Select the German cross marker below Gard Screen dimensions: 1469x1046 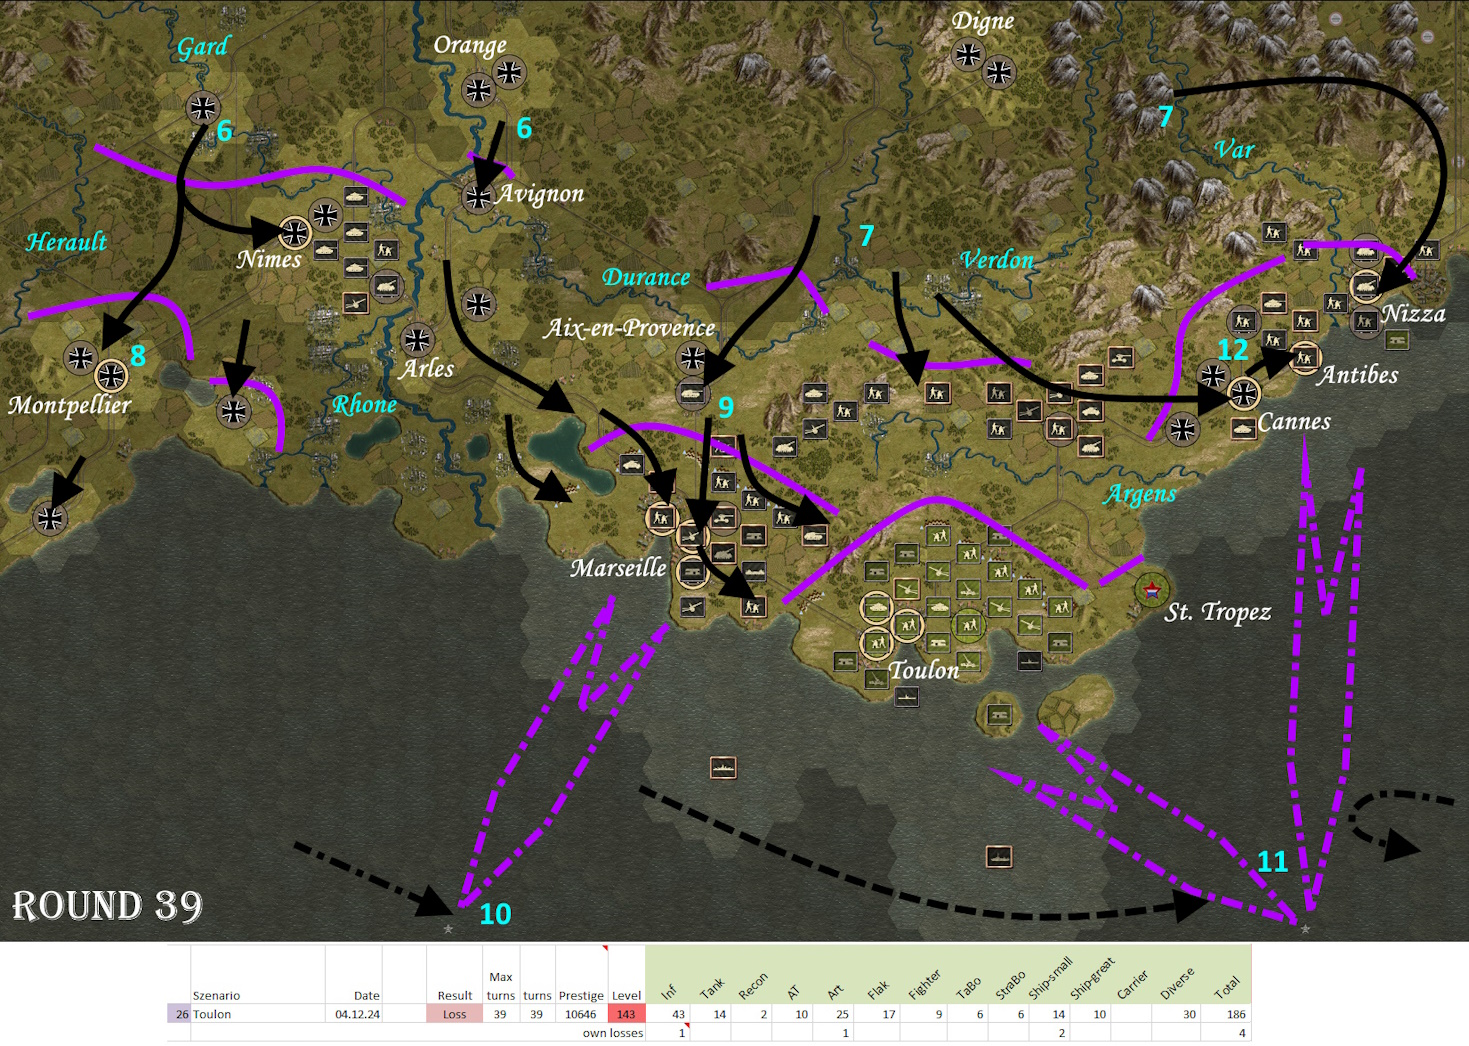pyautogui.click(x=203, y=107)
